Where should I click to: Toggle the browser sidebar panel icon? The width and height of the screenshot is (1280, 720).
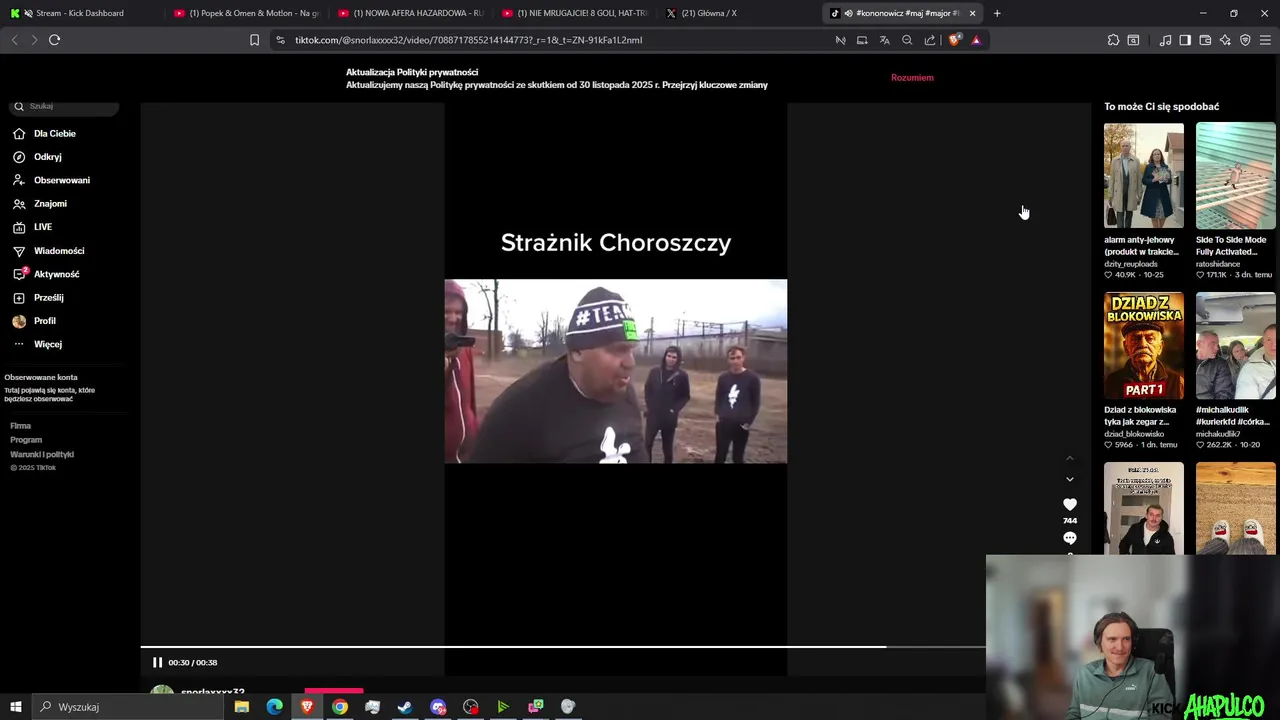coord(1185,40)
